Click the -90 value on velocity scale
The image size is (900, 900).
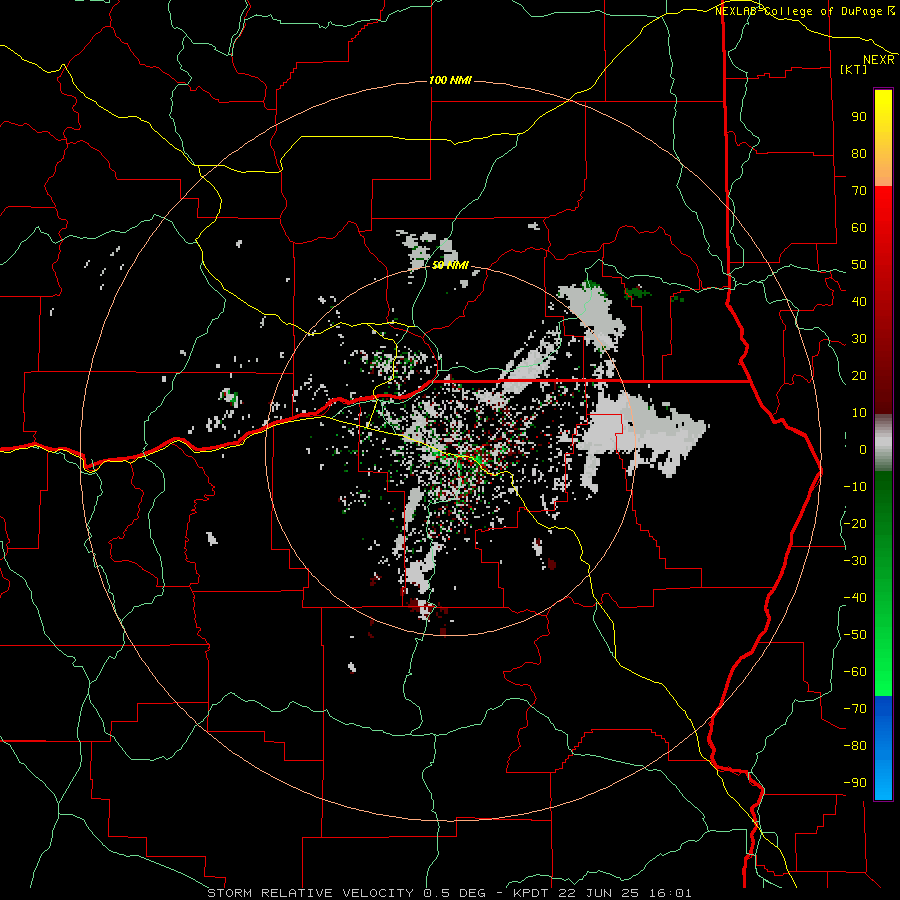tap(855, 783)
